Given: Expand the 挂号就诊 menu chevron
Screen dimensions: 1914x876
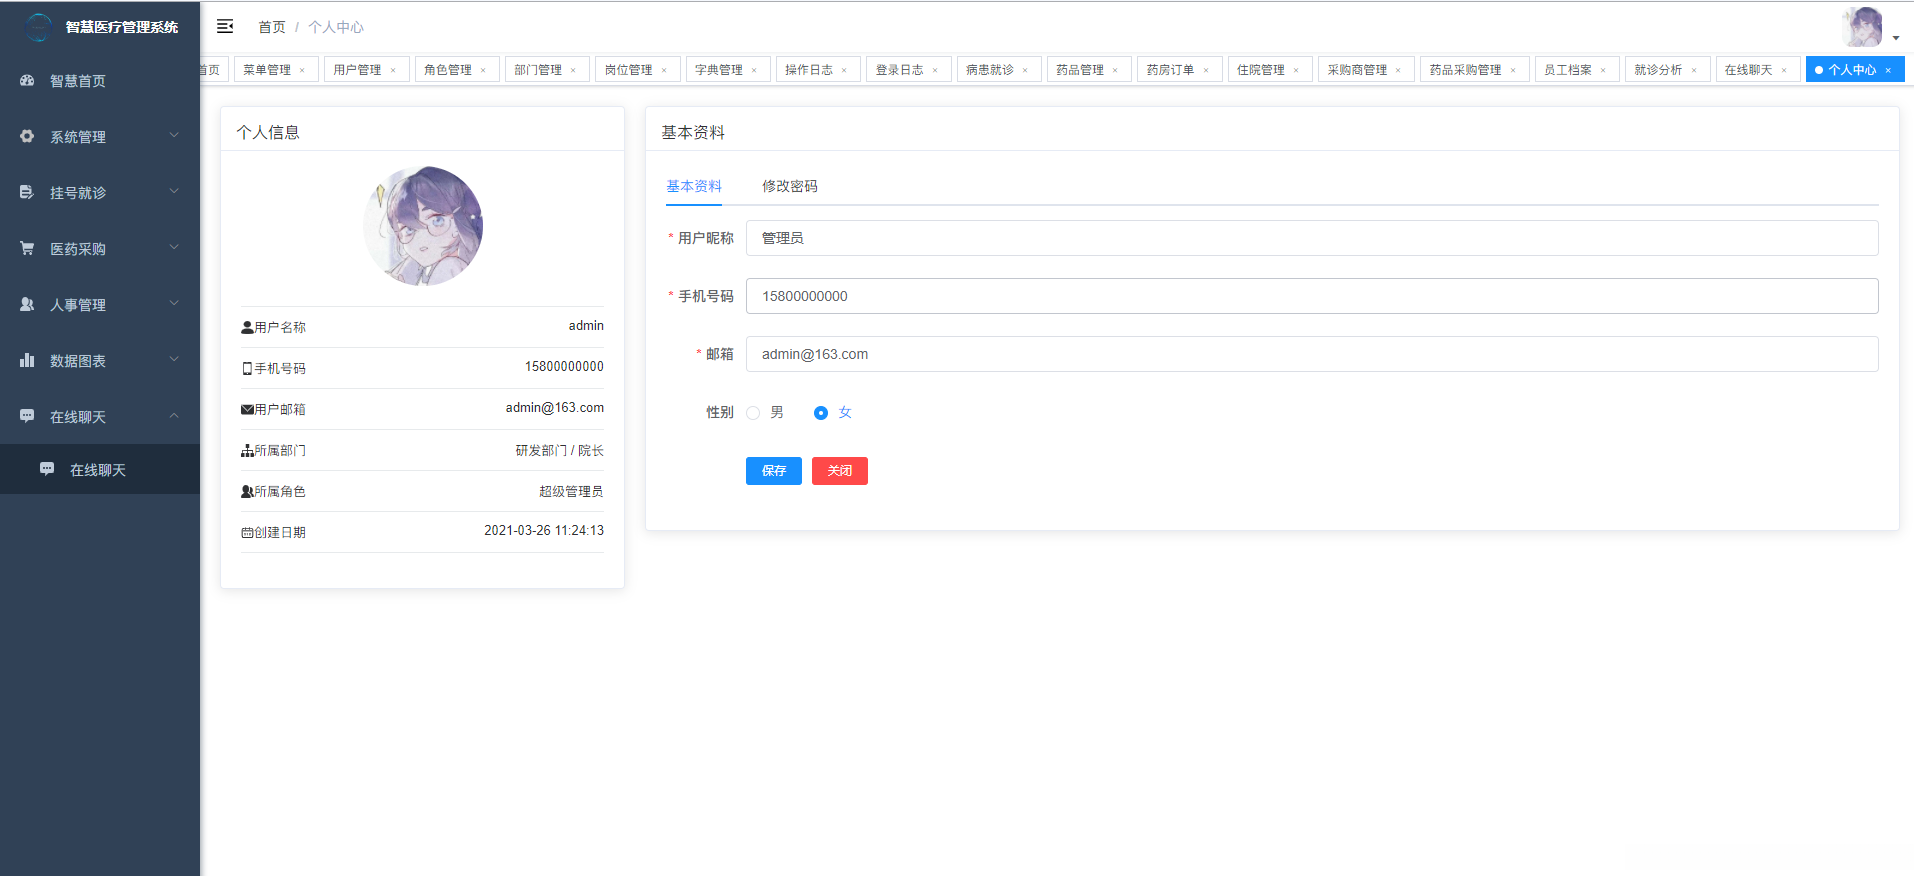Looking at the screenshot, I should [174, 191].
